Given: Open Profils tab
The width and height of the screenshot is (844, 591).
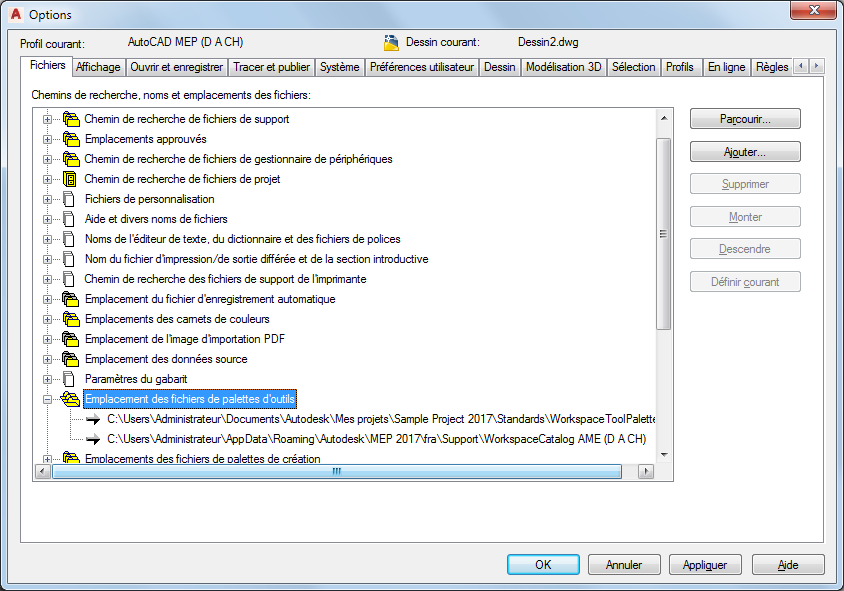Looking at the screenshot, I should (x=680, y=67).
